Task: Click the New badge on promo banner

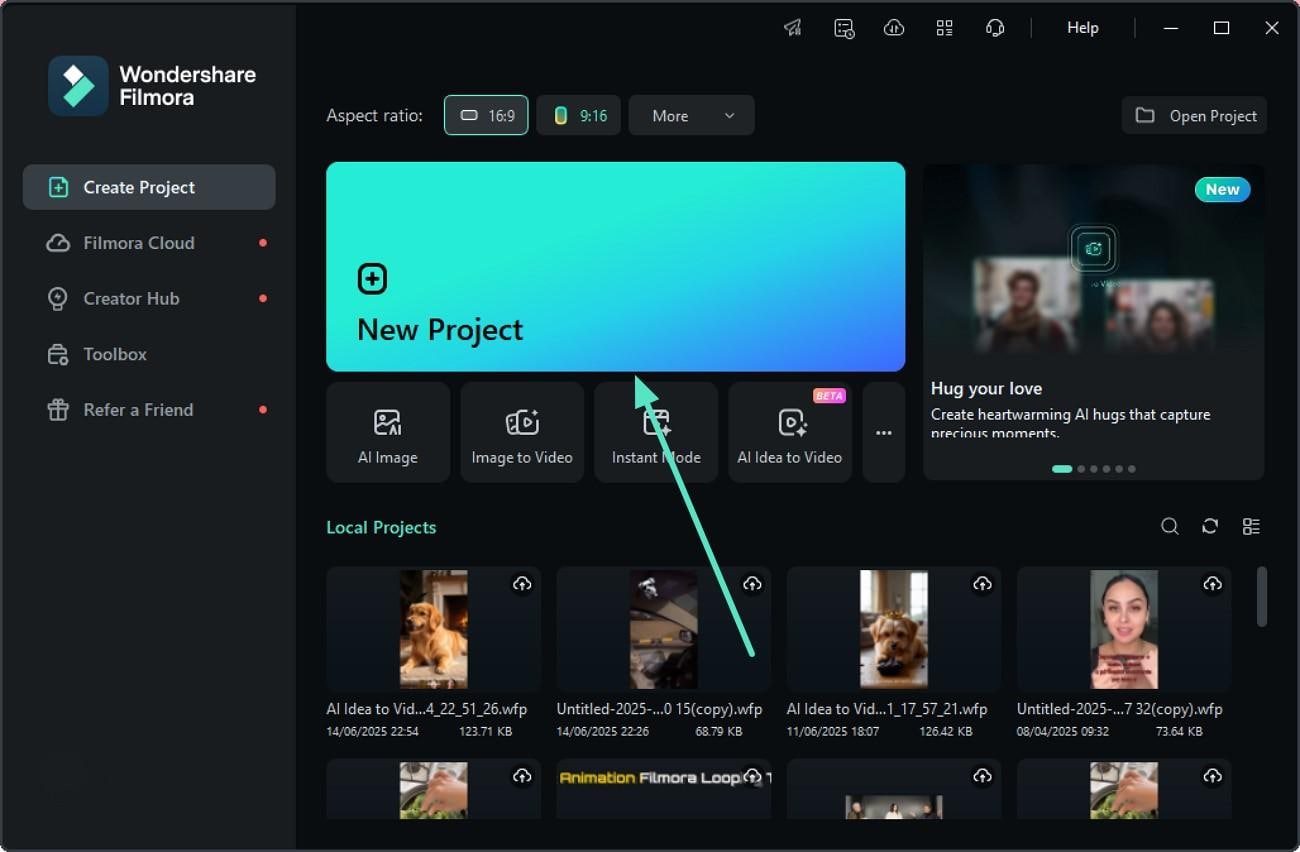Action: 1222,190
